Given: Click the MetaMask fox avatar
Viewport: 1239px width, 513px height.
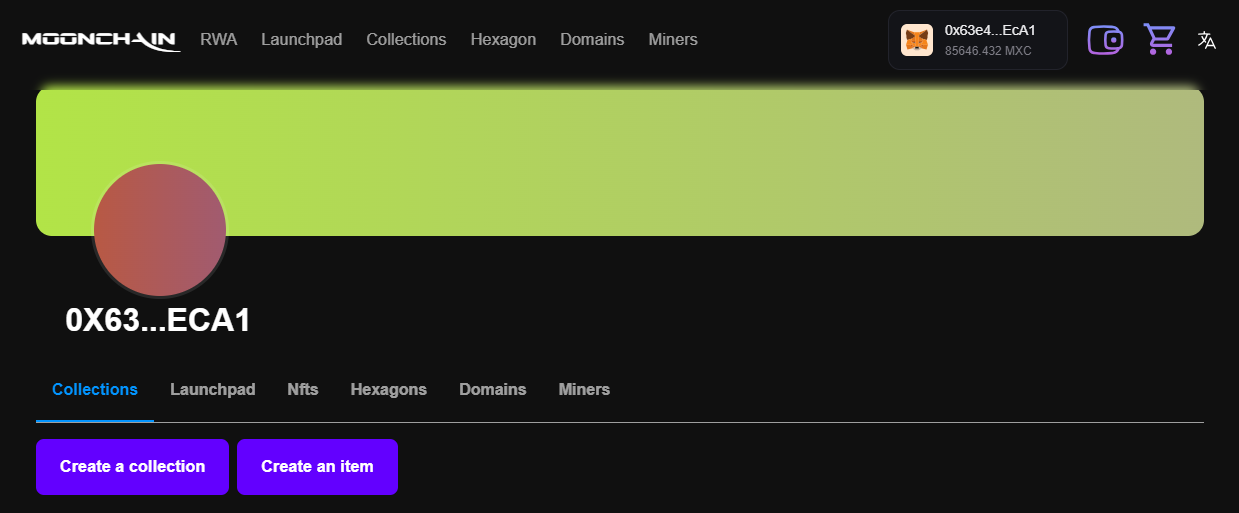Looking at the screenshot, I should [x=916, y=40].
